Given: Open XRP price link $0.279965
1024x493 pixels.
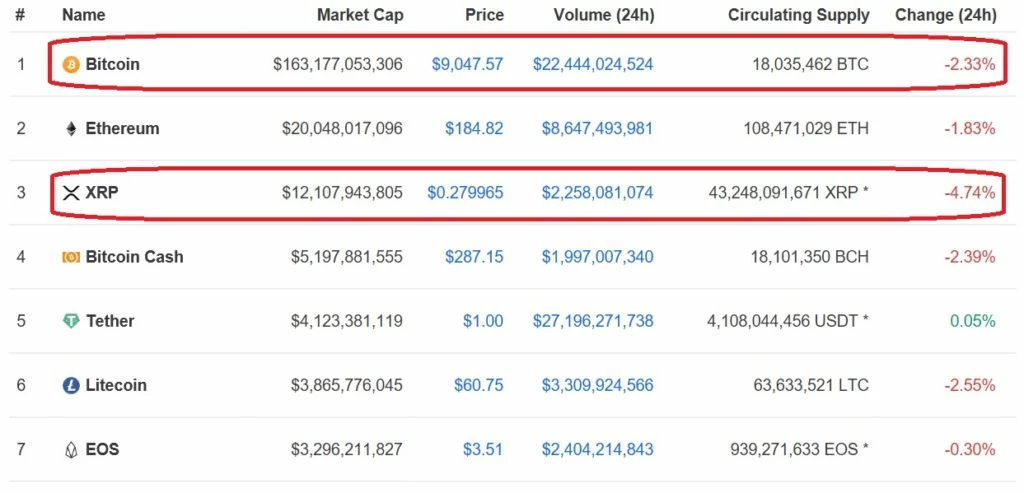Looking at the screenshot, I should coord(465,193).
